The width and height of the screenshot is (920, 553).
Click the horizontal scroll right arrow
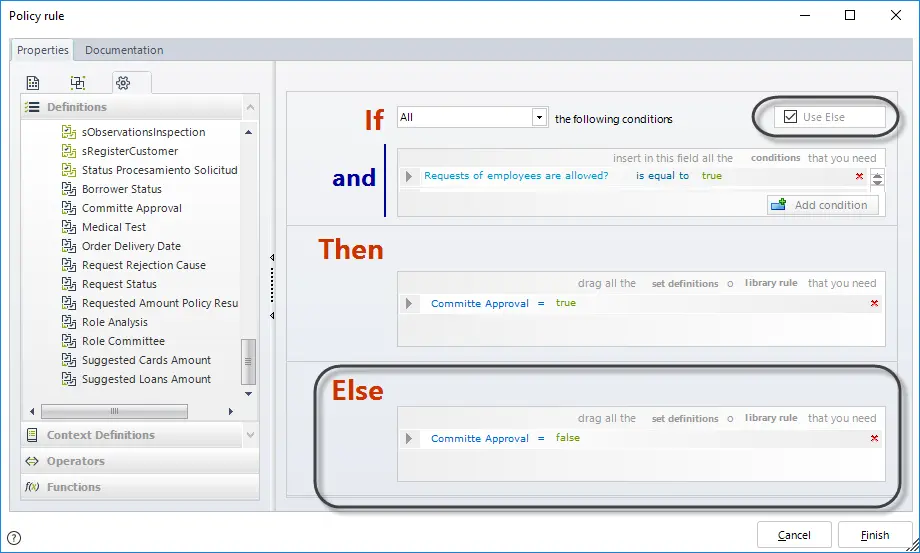click(x=231, y=411)
